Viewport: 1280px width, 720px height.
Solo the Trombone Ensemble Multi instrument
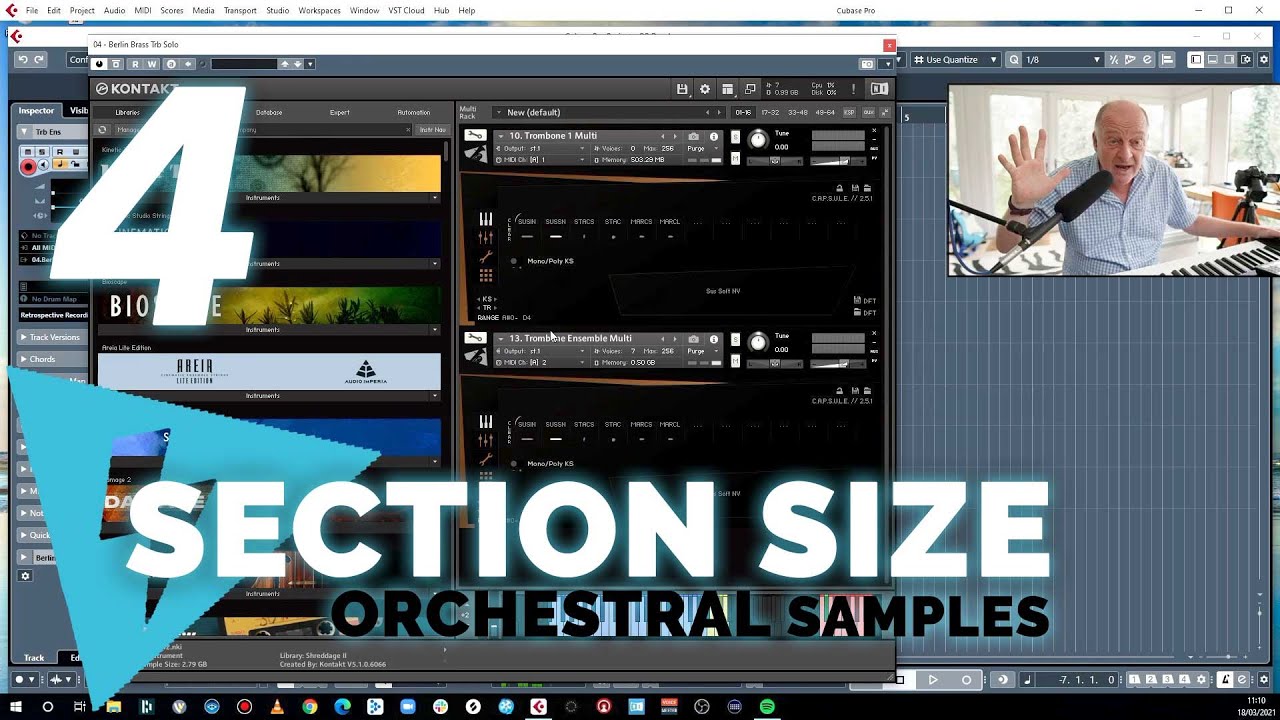(x=735, y=339)
